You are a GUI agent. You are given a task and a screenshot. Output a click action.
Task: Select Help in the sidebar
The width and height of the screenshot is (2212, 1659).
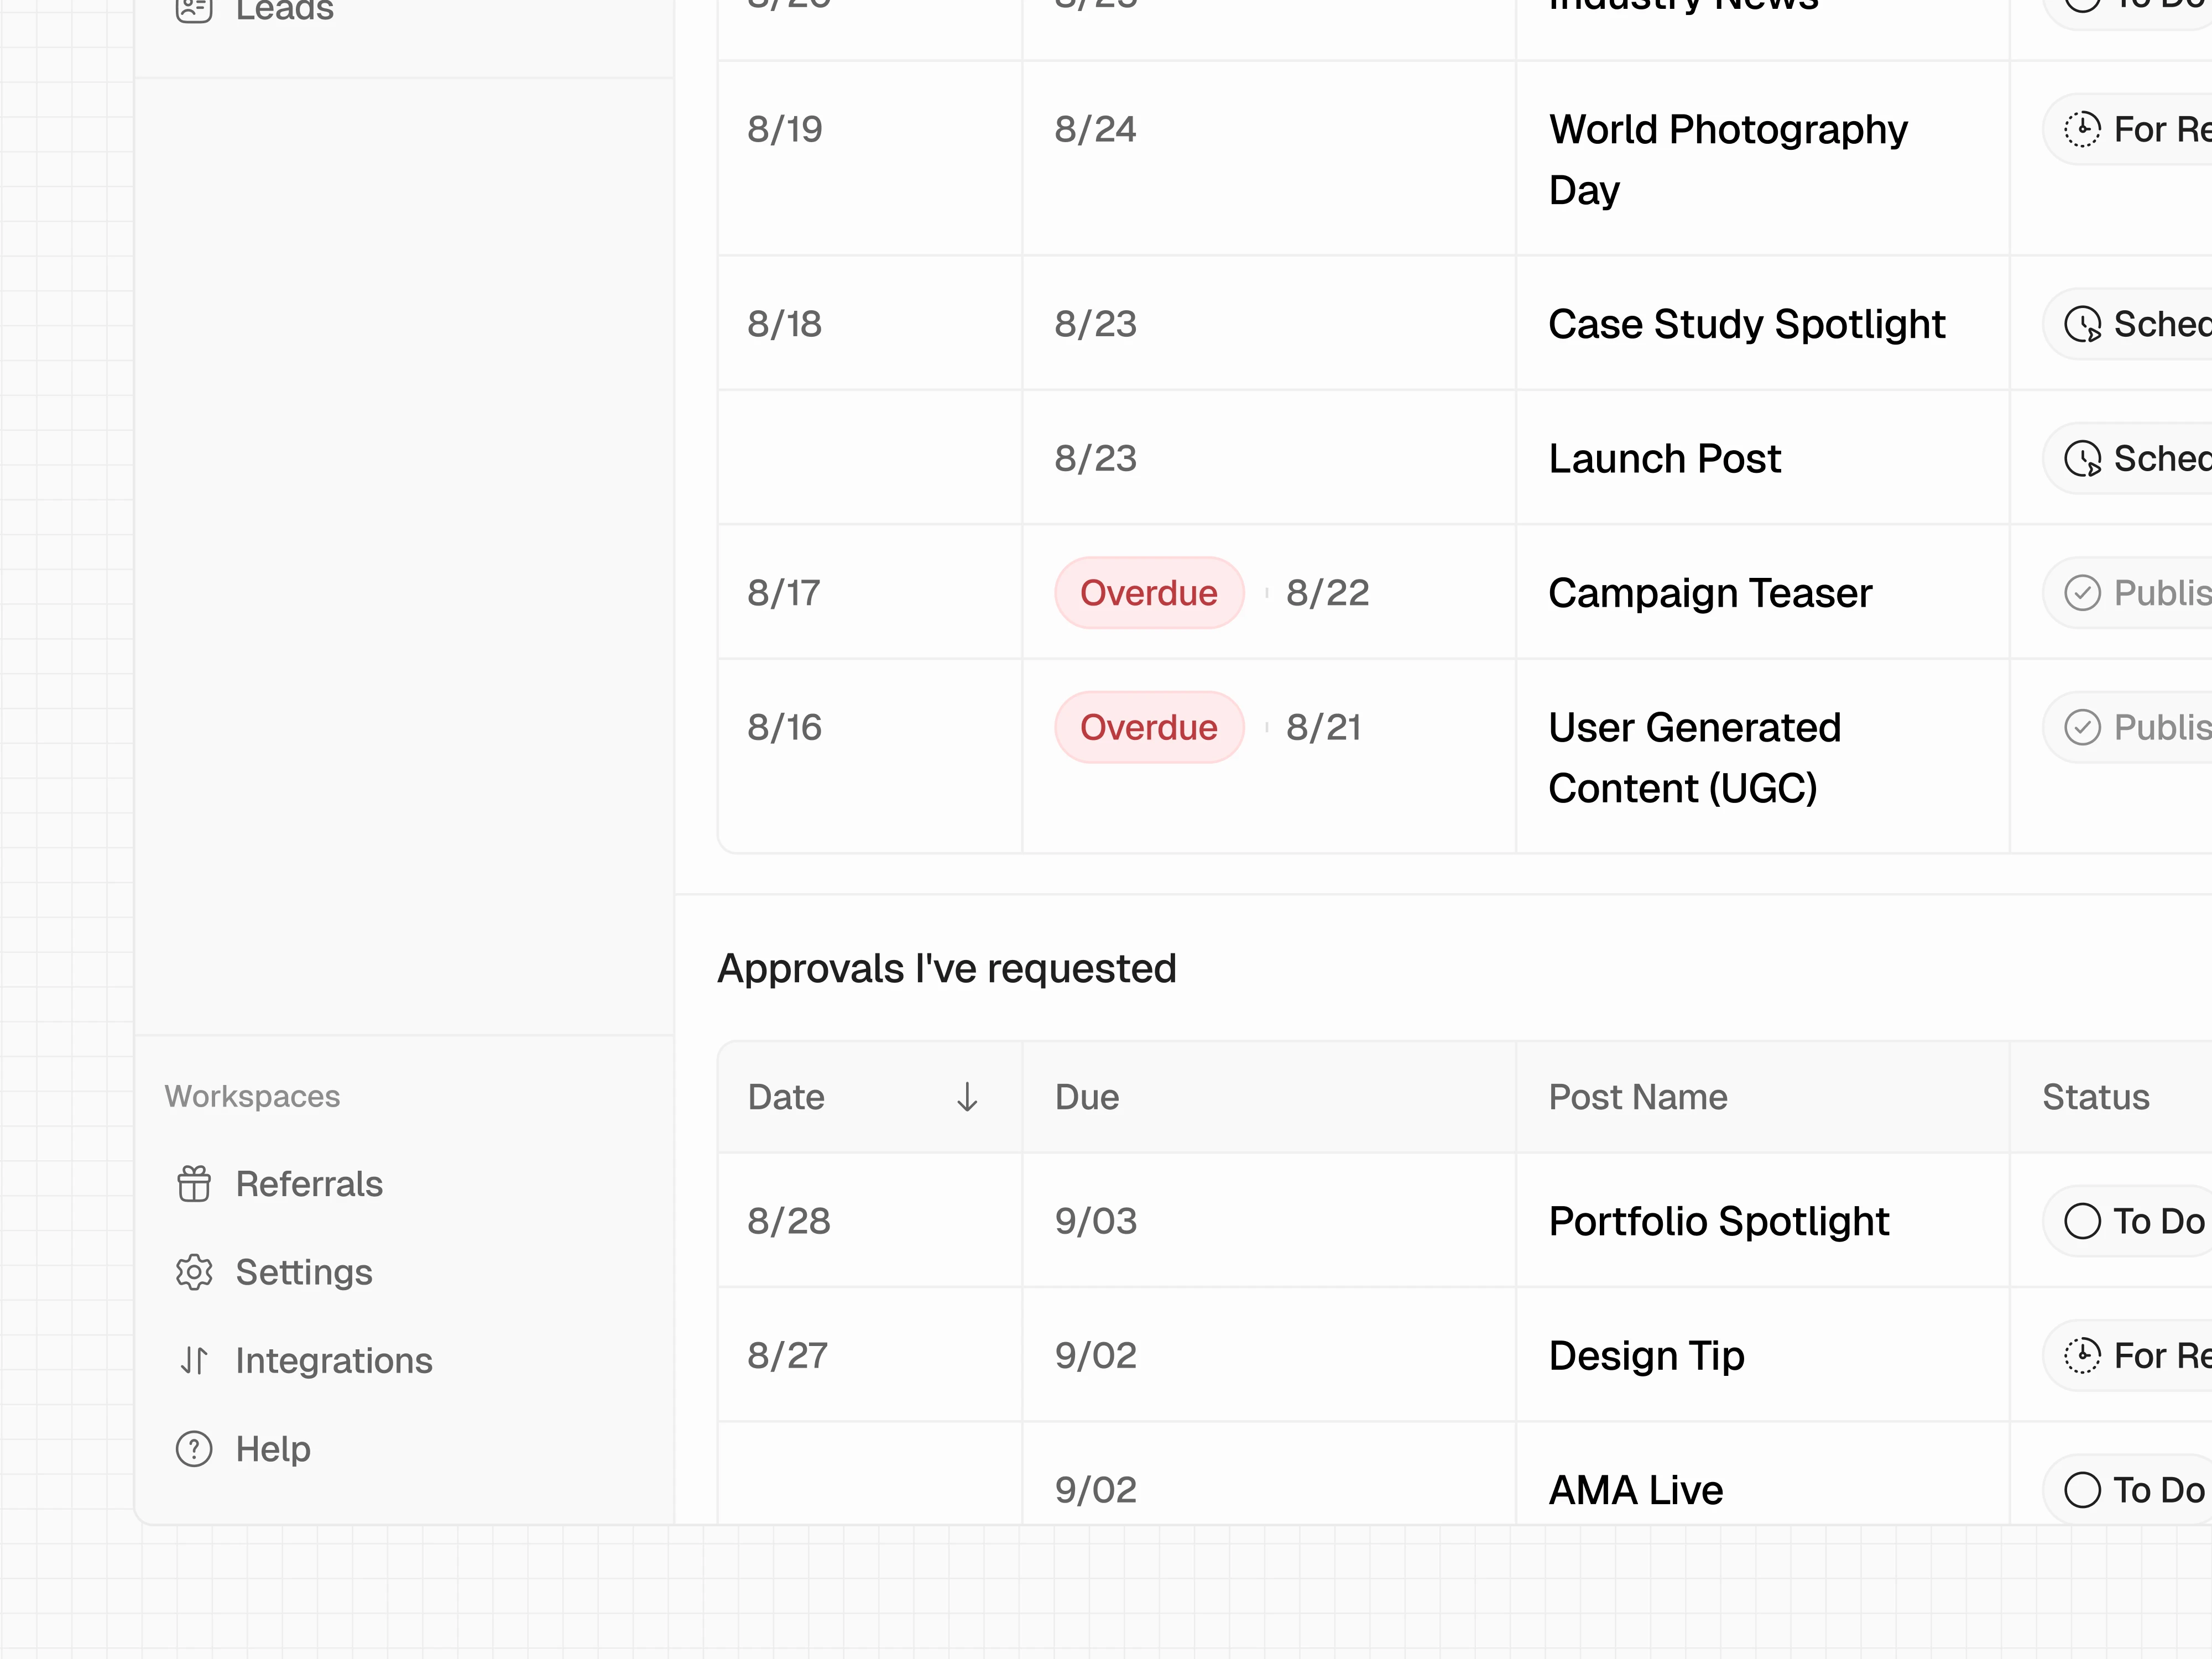coord(272,1448)
